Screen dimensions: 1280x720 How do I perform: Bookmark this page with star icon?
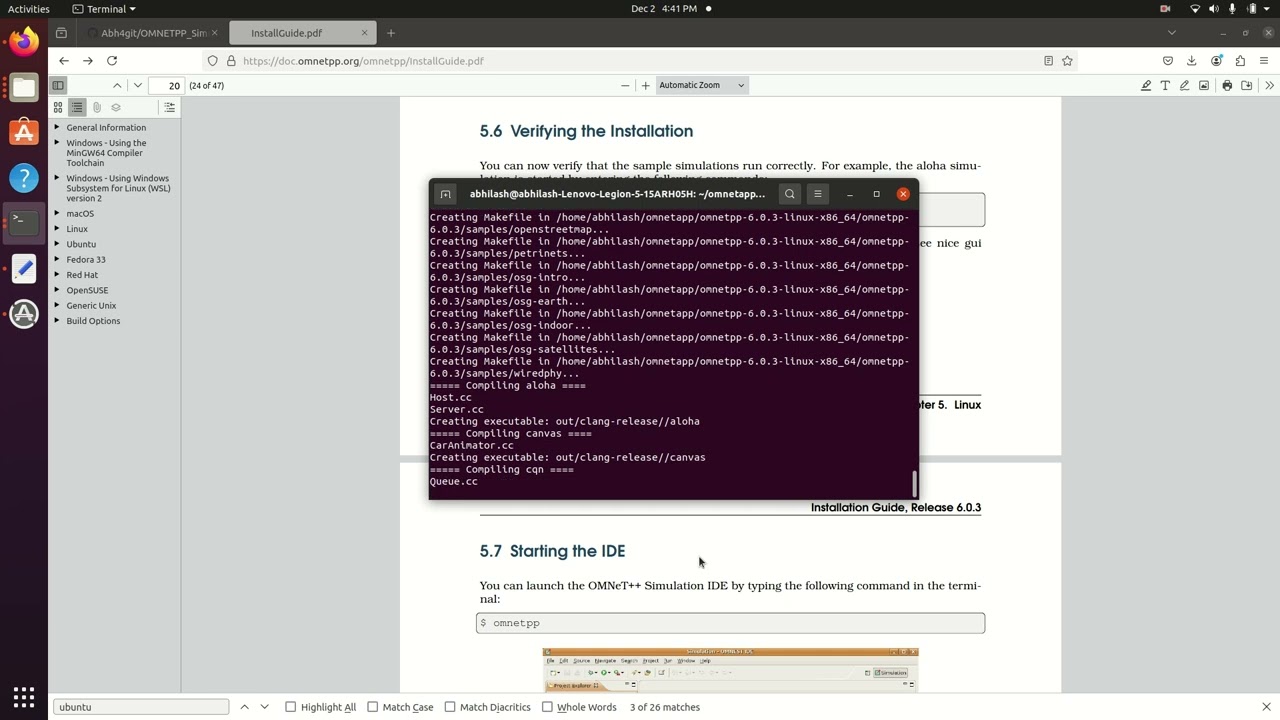[1067, 61]
